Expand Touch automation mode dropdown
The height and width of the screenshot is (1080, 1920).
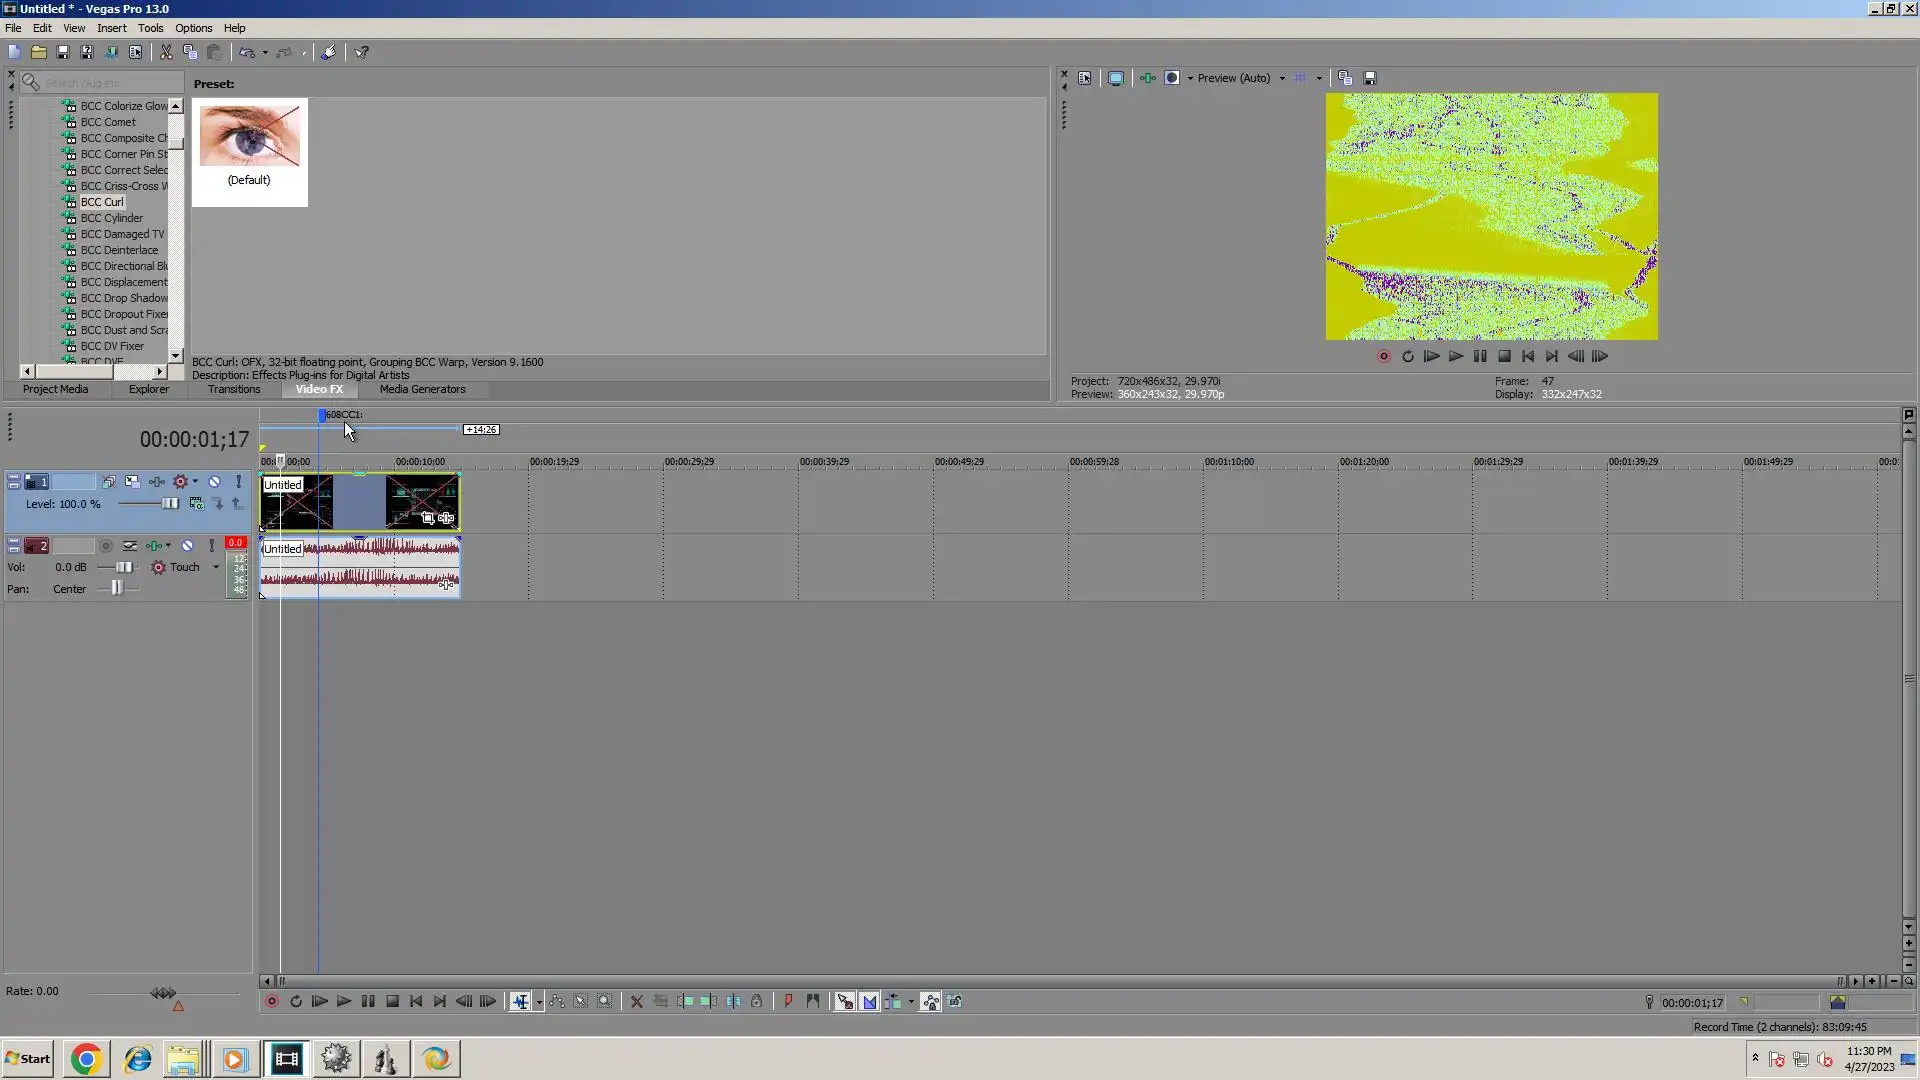pyautogui.click(x=216, y=567)
